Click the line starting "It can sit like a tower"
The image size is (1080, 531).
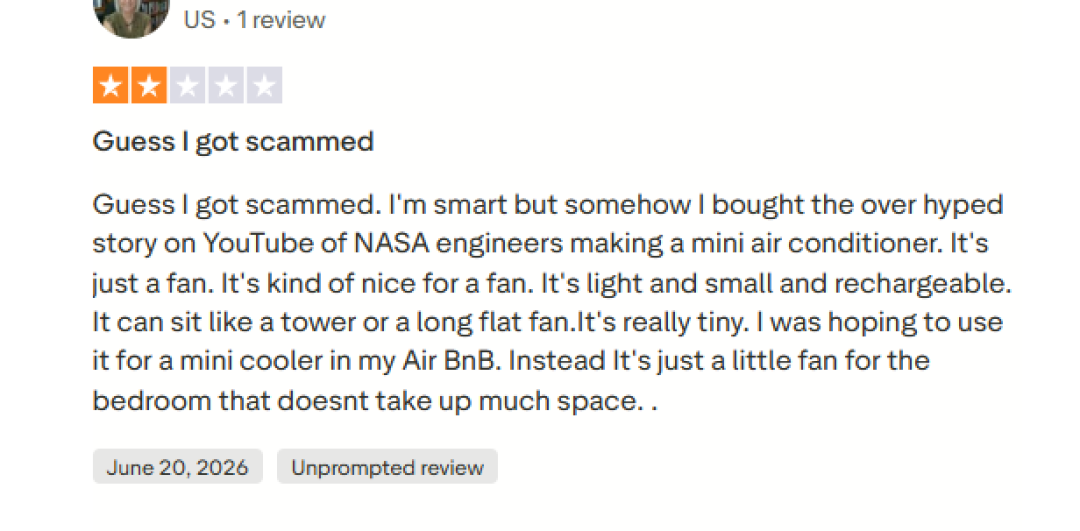tap(548, 322)
